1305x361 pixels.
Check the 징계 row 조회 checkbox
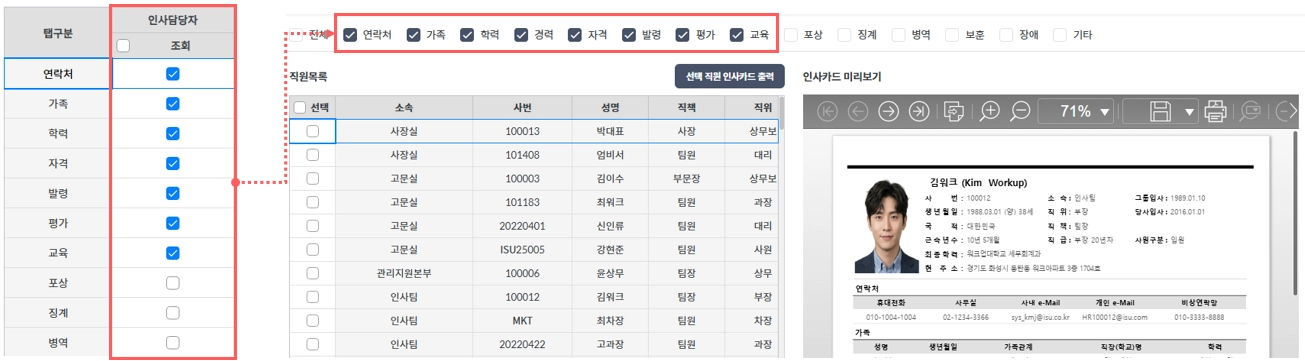click(x=173, y=313)
